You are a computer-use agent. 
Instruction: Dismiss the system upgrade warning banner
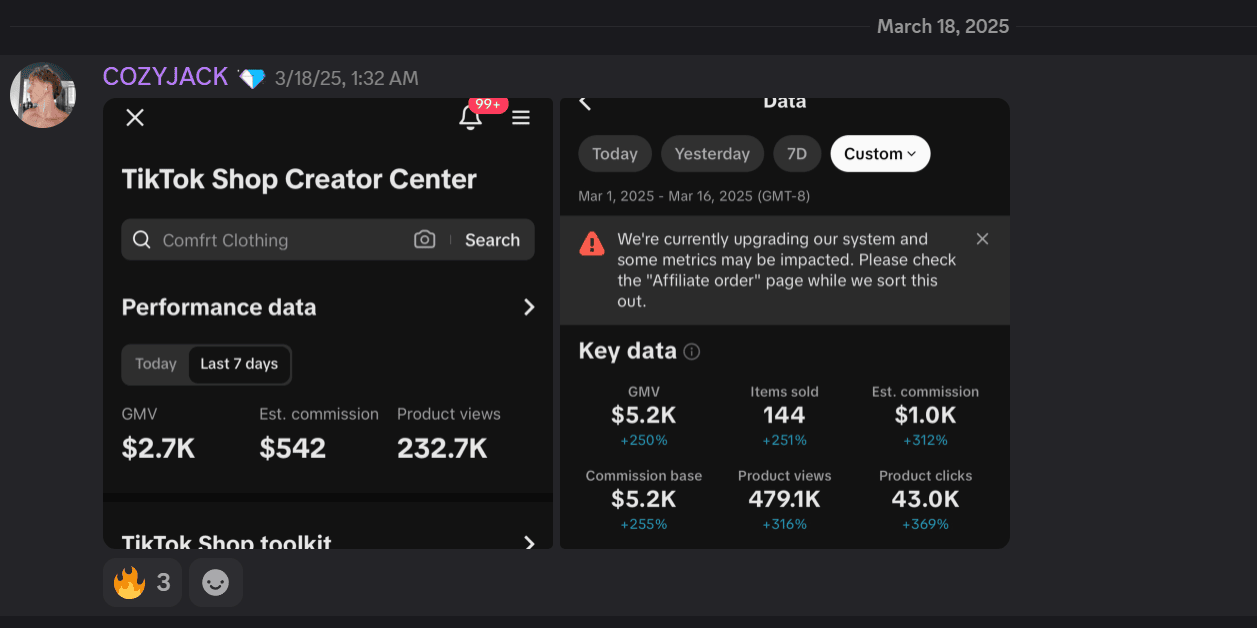[x=982, y=239]
